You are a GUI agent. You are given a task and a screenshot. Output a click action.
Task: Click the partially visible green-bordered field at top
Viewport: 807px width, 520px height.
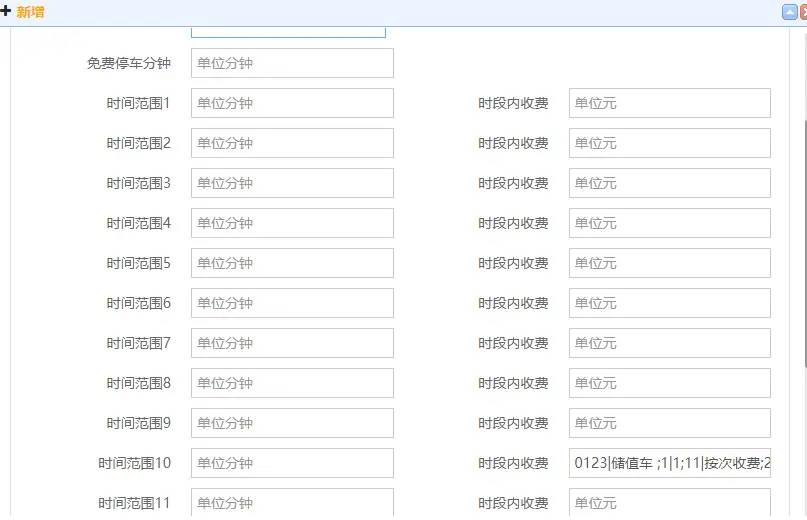point(288,31)
